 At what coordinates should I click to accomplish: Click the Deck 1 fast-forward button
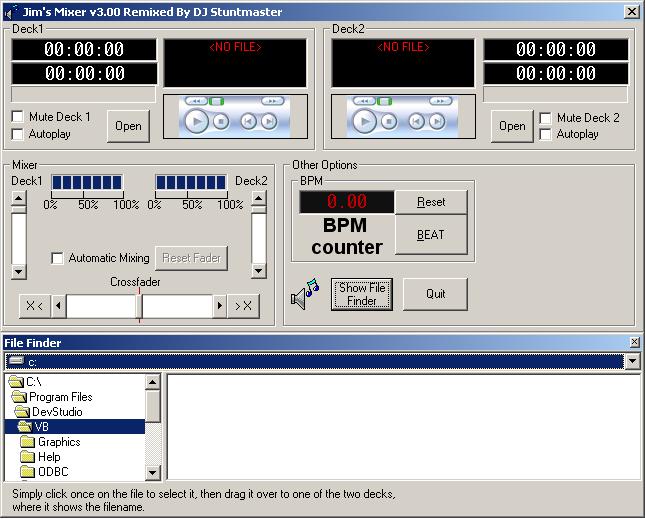coord(271,101)
